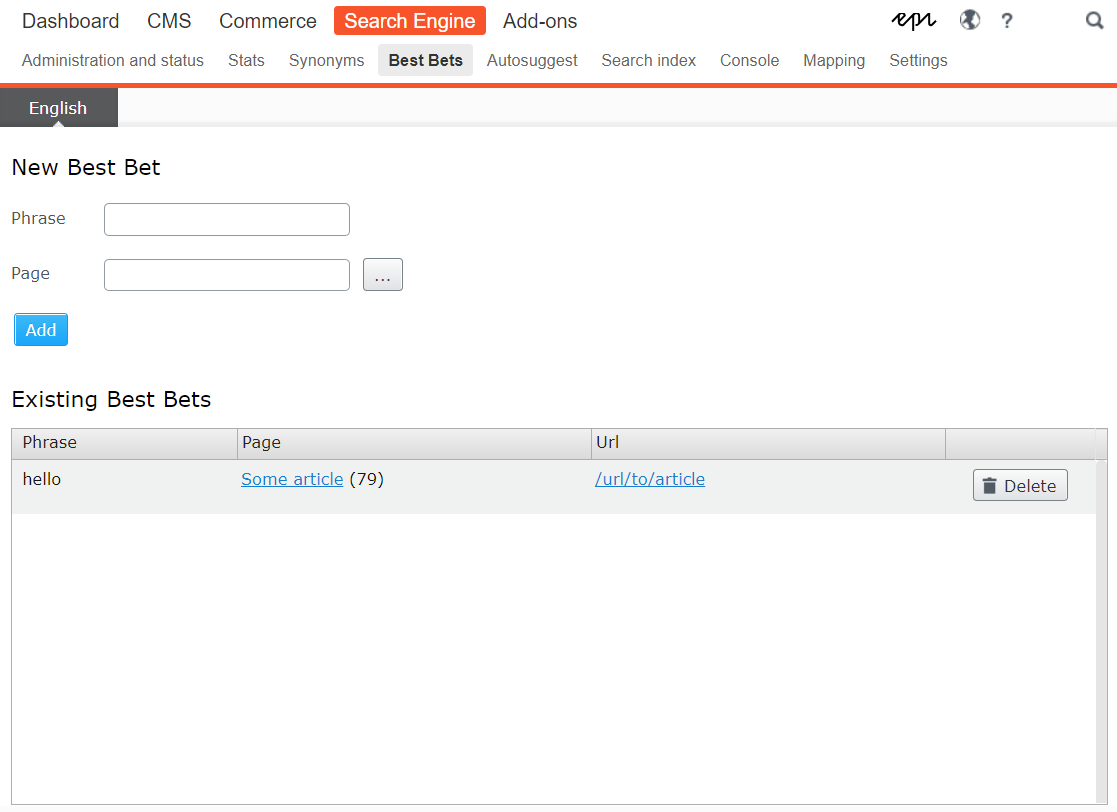Open the Synonyms section
Viewport: 1117px width, 812px height.
[326, 61]
